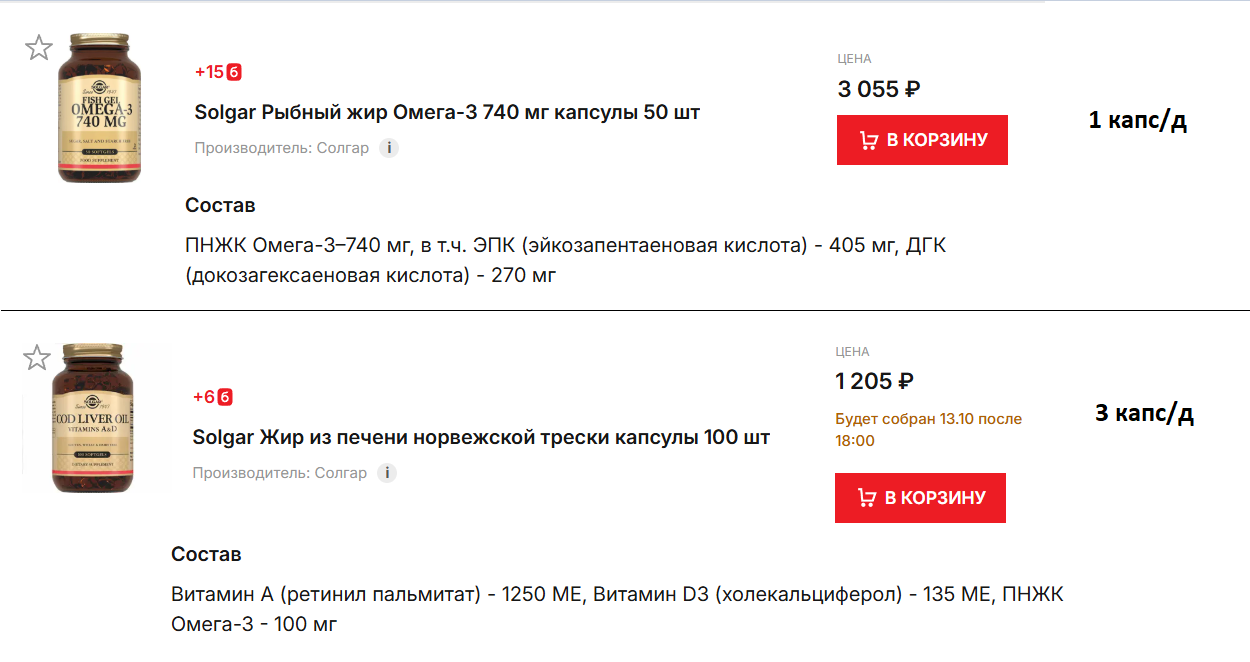
Task: Click the 3 055 ₽ price
Action: [x=878, y=89]
